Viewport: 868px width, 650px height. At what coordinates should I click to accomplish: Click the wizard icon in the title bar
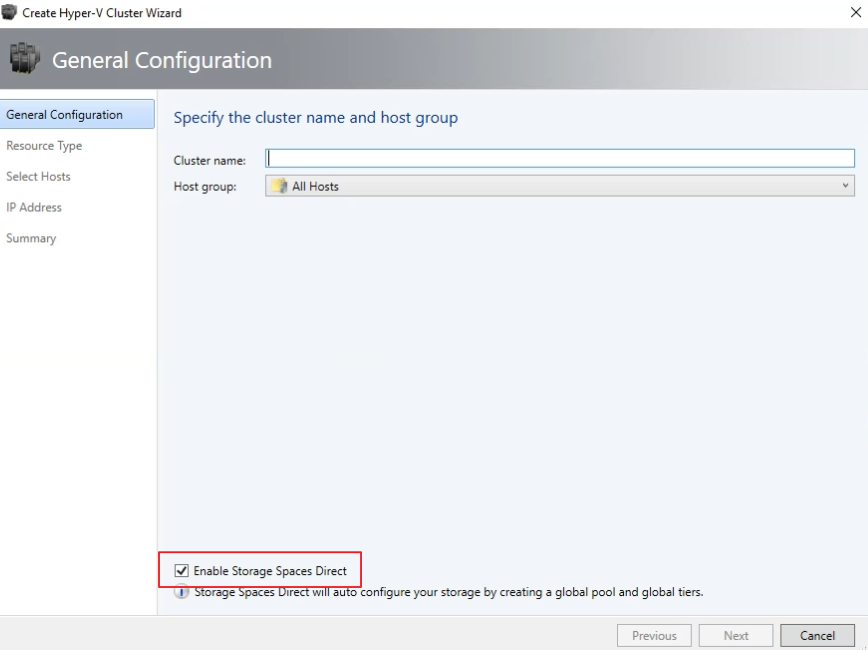coord(12,13)
